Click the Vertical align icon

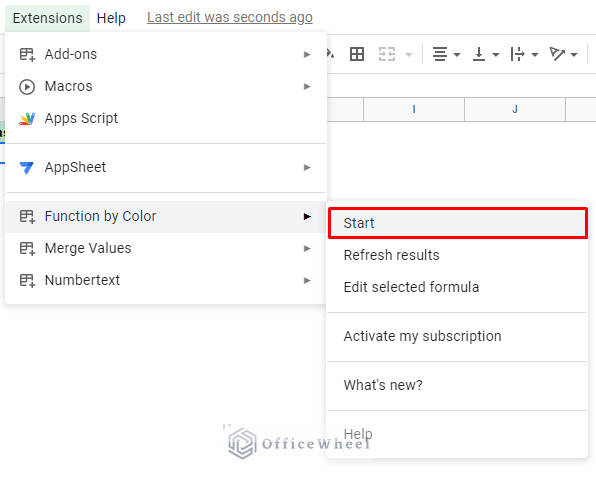coord(479,54)
